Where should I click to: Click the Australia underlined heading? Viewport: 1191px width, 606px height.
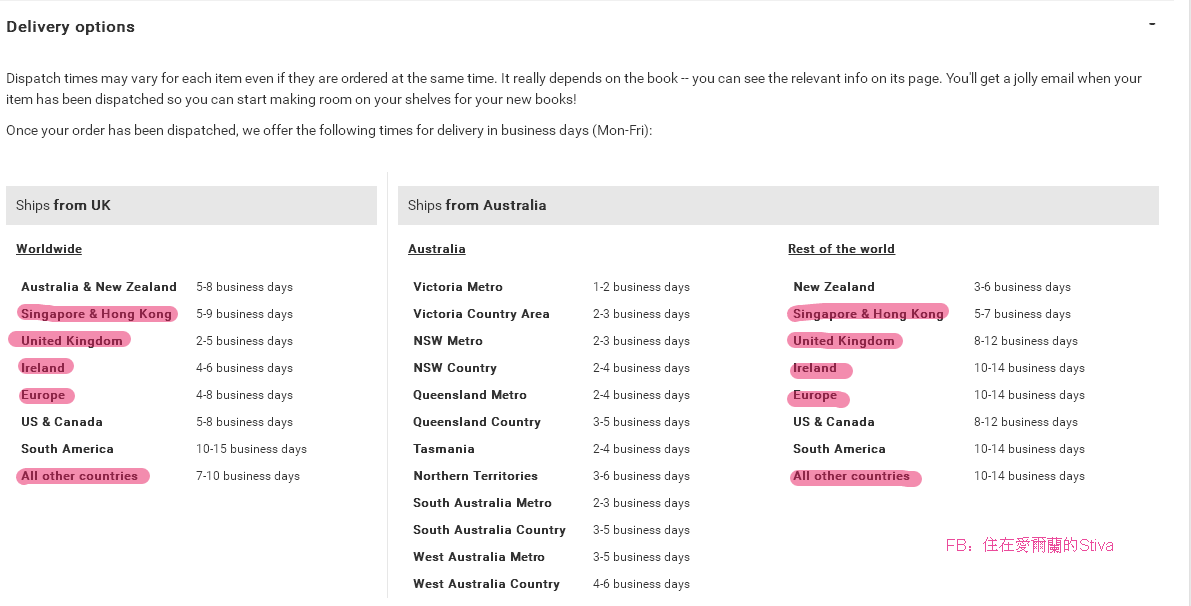[437, 249]
